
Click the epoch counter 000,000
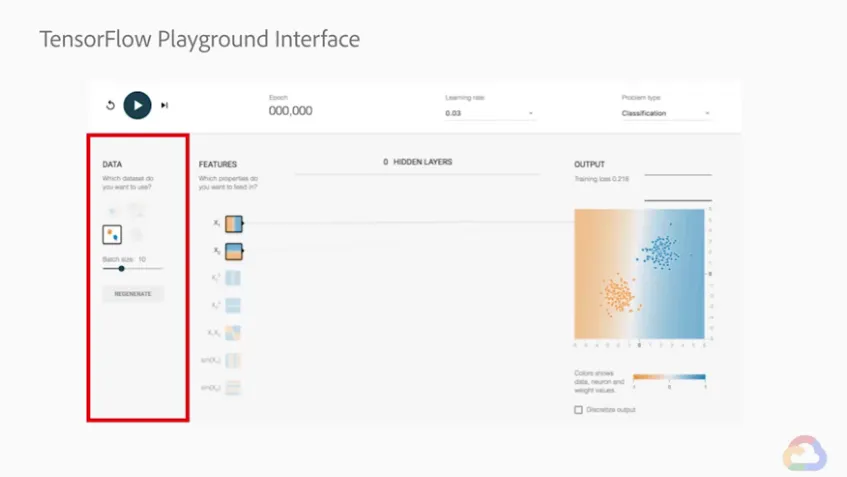coord(291,111)
